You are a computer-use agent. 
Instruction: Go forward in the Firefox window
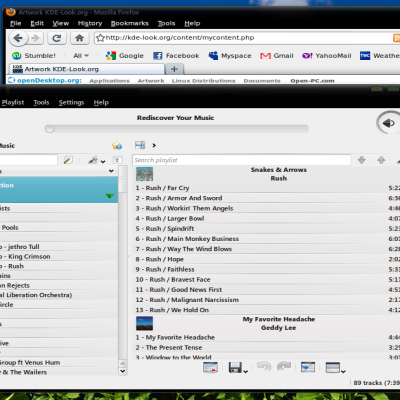[35, 38]
